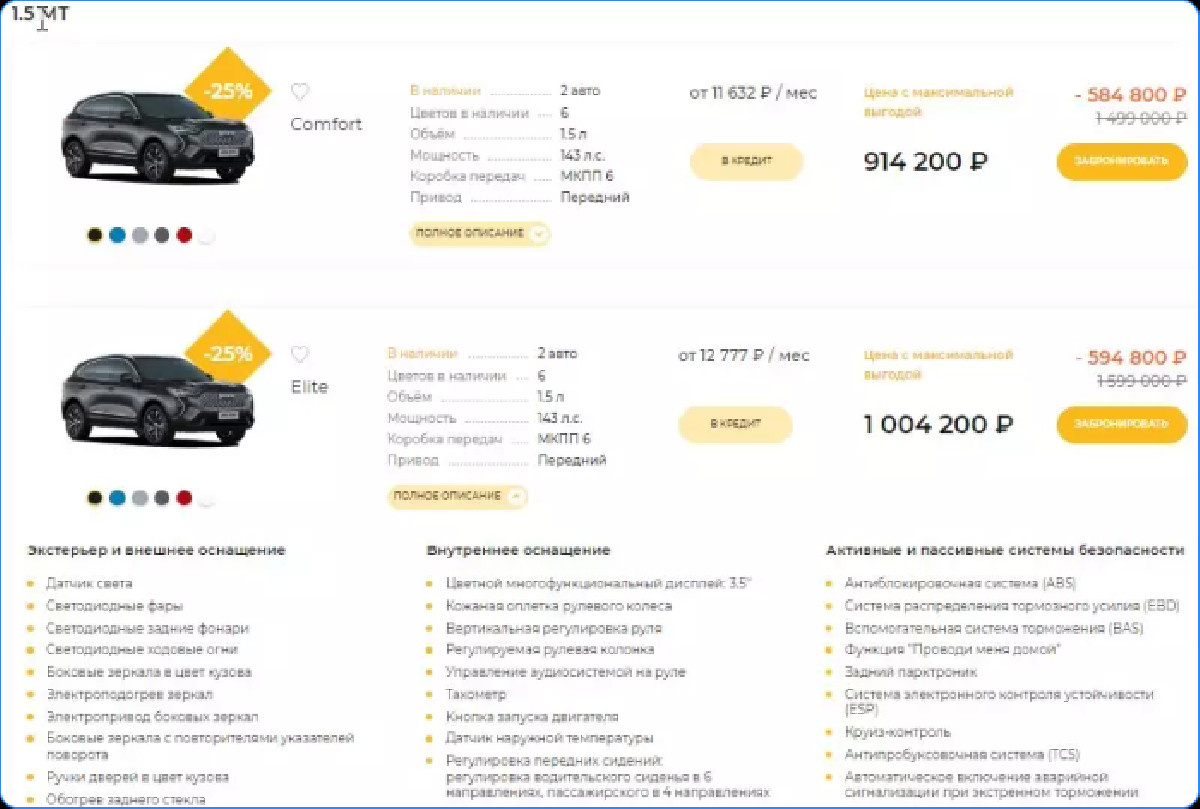Click "Светодиодные ходовые огни" list item
Image resolution: width=1200 pixels, height=809 pixels.
[142, 650]
